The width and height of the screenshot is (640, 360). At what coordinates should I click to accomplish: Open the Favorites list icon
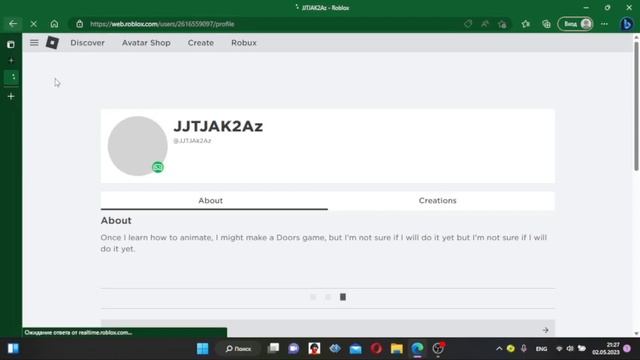pyautogui.click(x=526, y=24)
